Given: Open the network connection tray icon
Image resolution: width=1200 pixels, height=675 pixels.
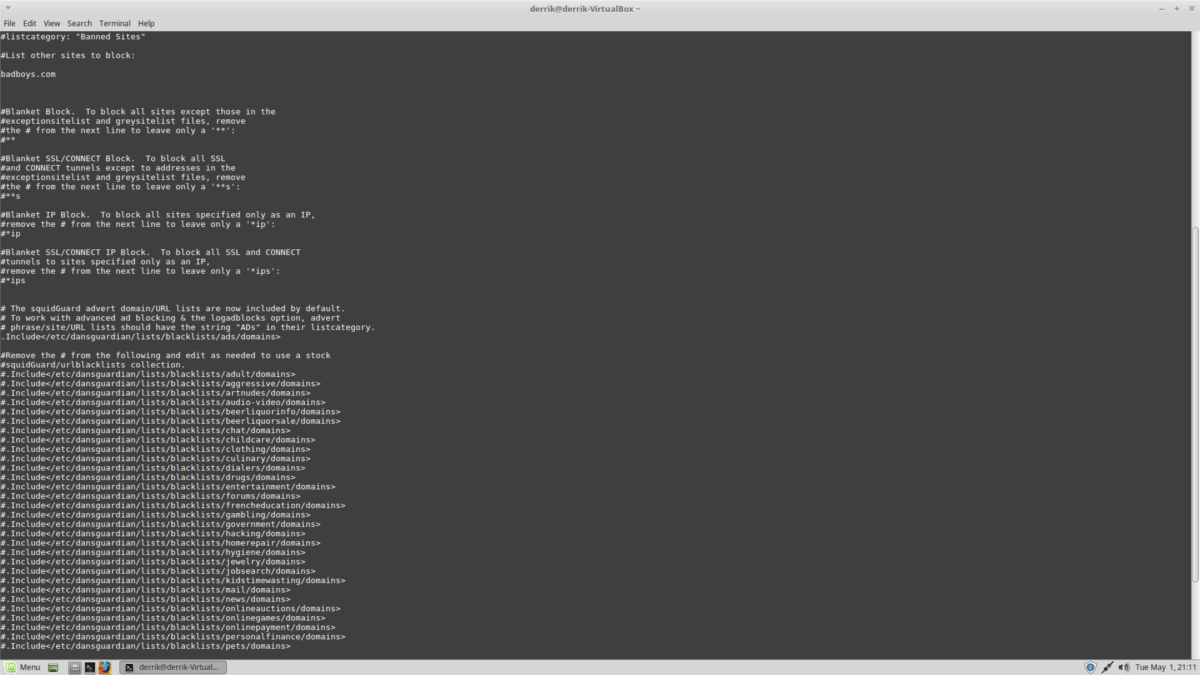Looking at the screenshot, I should pyautogui.click(x=1107, y=667).
